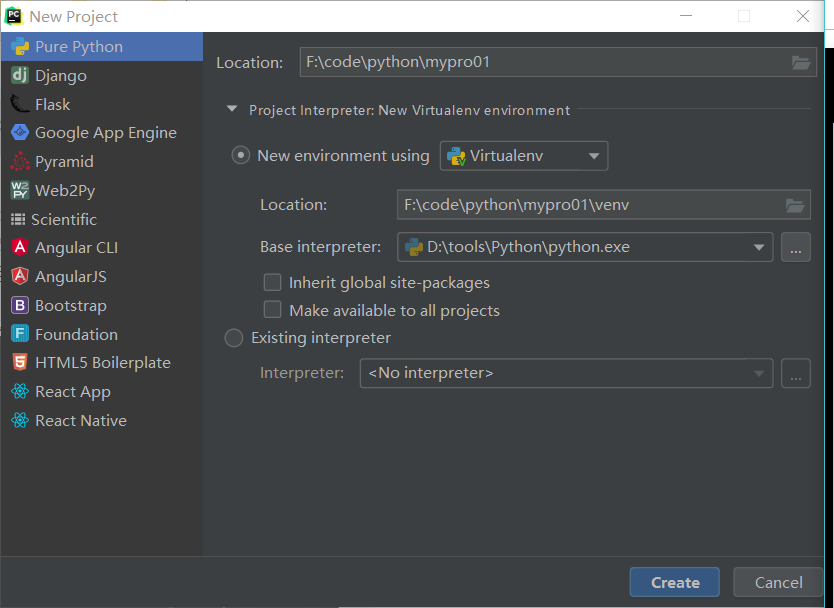Viewport: 834px width, 608px height.
Task: Select Django project type
Action: 102,76
